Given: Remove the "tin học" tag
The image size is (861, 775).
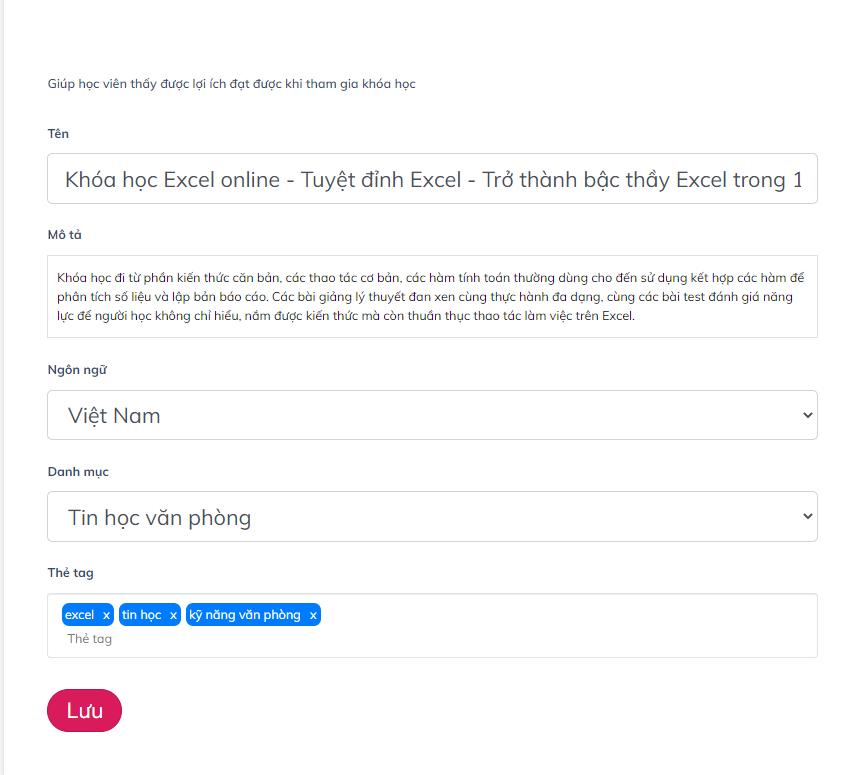Looking at the screenshot, I should (x=173, y=616).
